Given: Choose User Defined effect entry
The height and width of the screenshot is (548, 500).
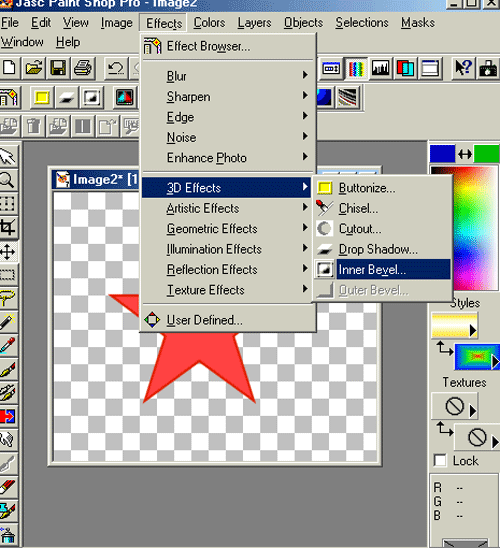Looking at the screenshot, I should click(227, 320).
